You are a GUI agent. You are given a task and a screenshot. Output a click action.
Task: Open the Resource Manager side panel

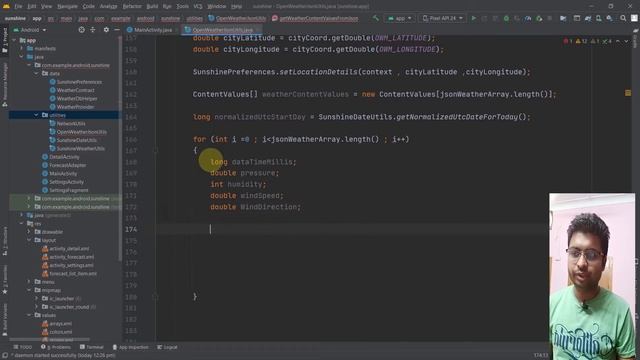point(4,85)
